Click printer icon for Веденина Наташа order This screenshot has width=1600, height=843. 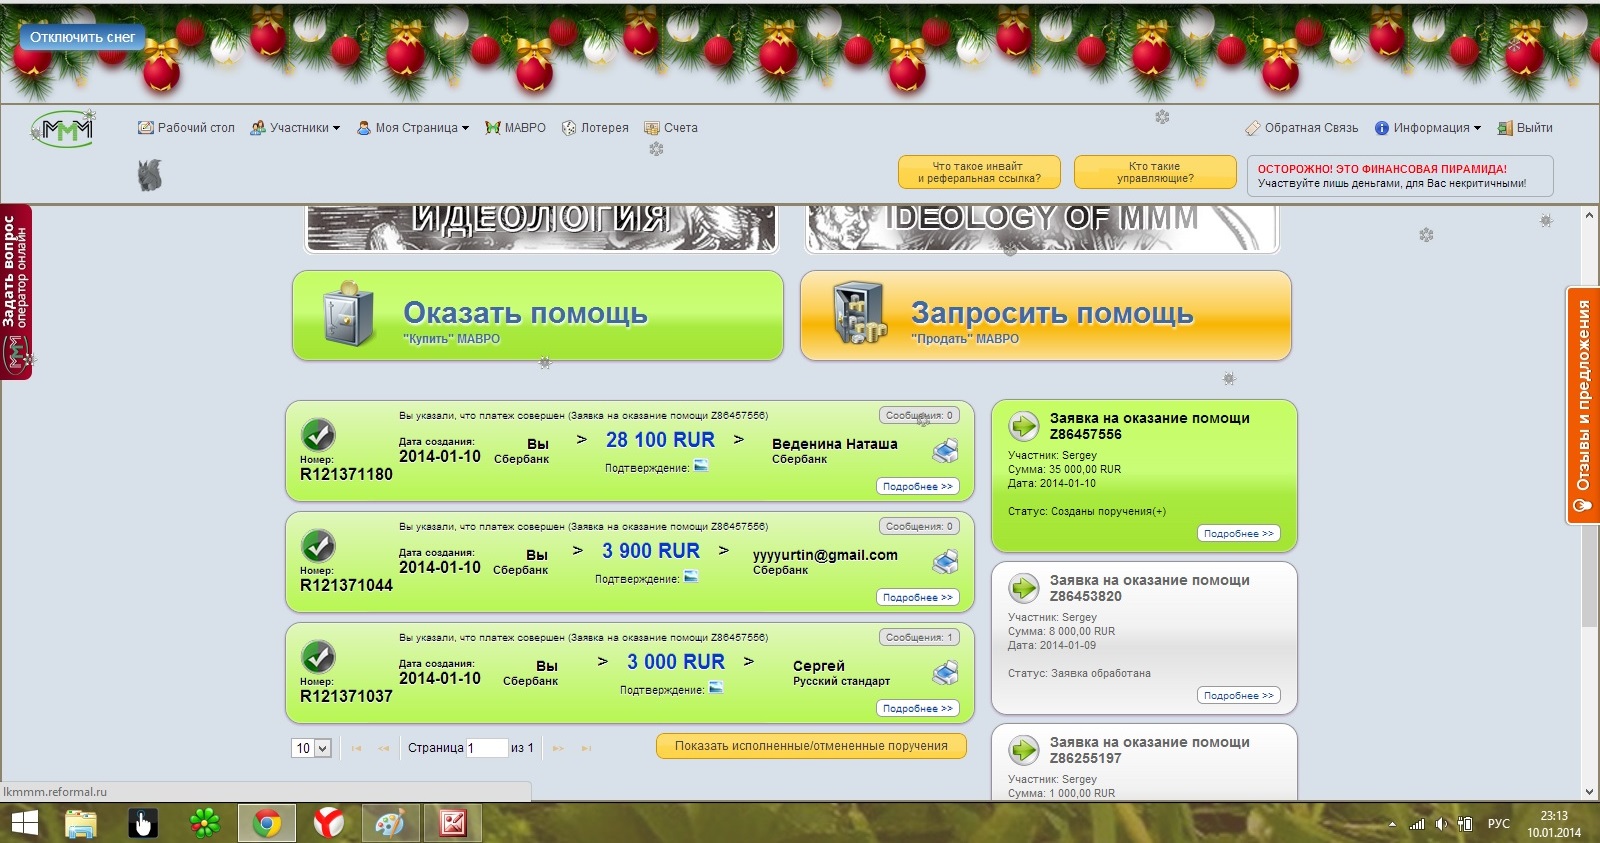coord(945,451)
